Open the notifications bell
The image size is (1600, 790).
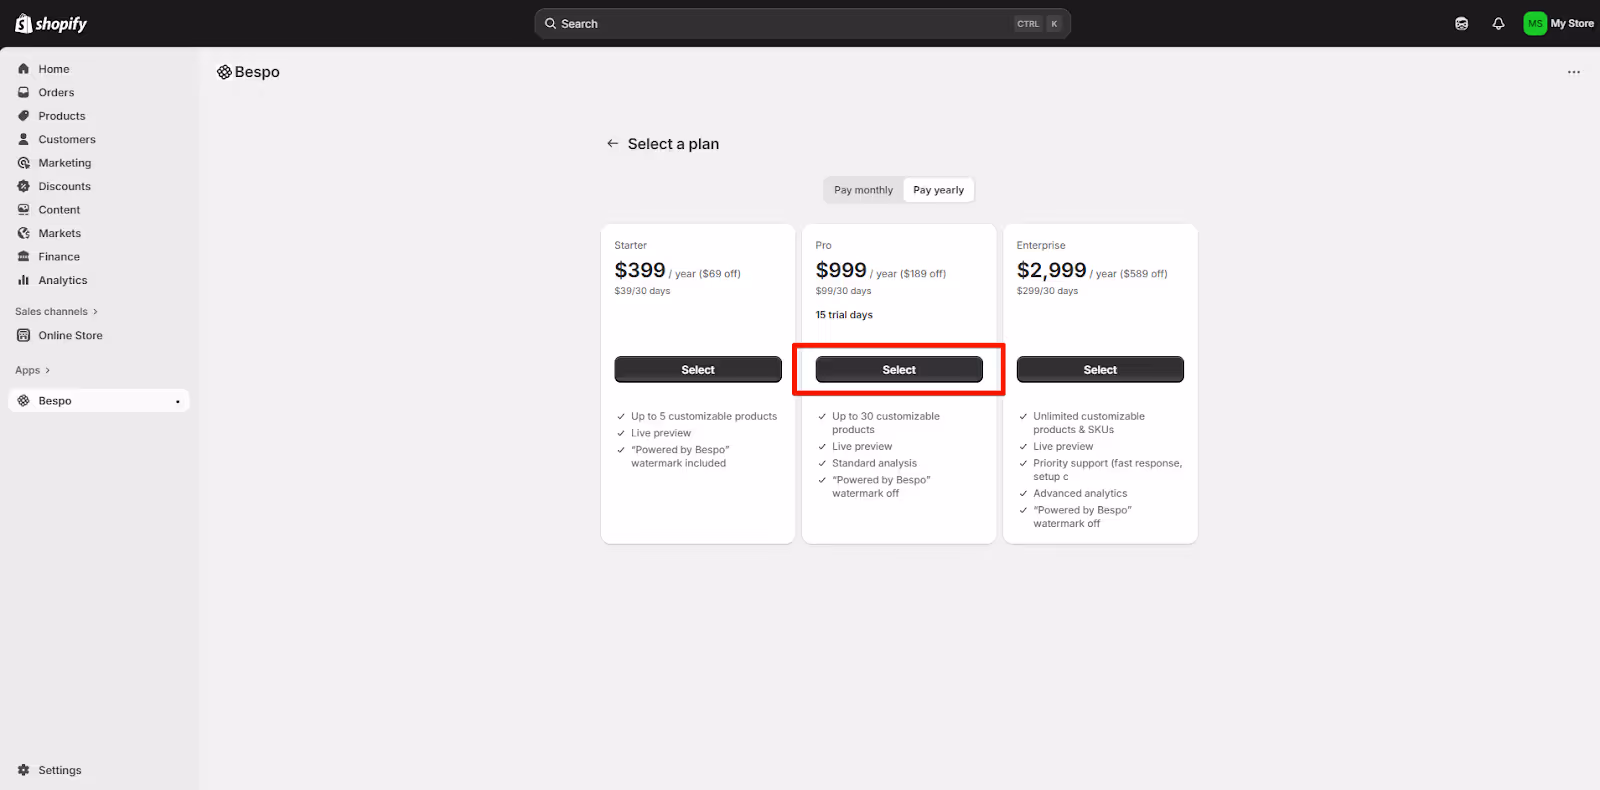pyautogui.click(x=1498, y=24)
